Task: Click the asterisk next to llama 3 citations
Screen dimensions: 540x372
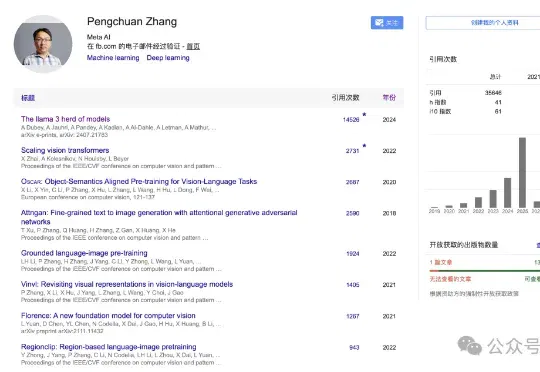Action: coord(364,114)
